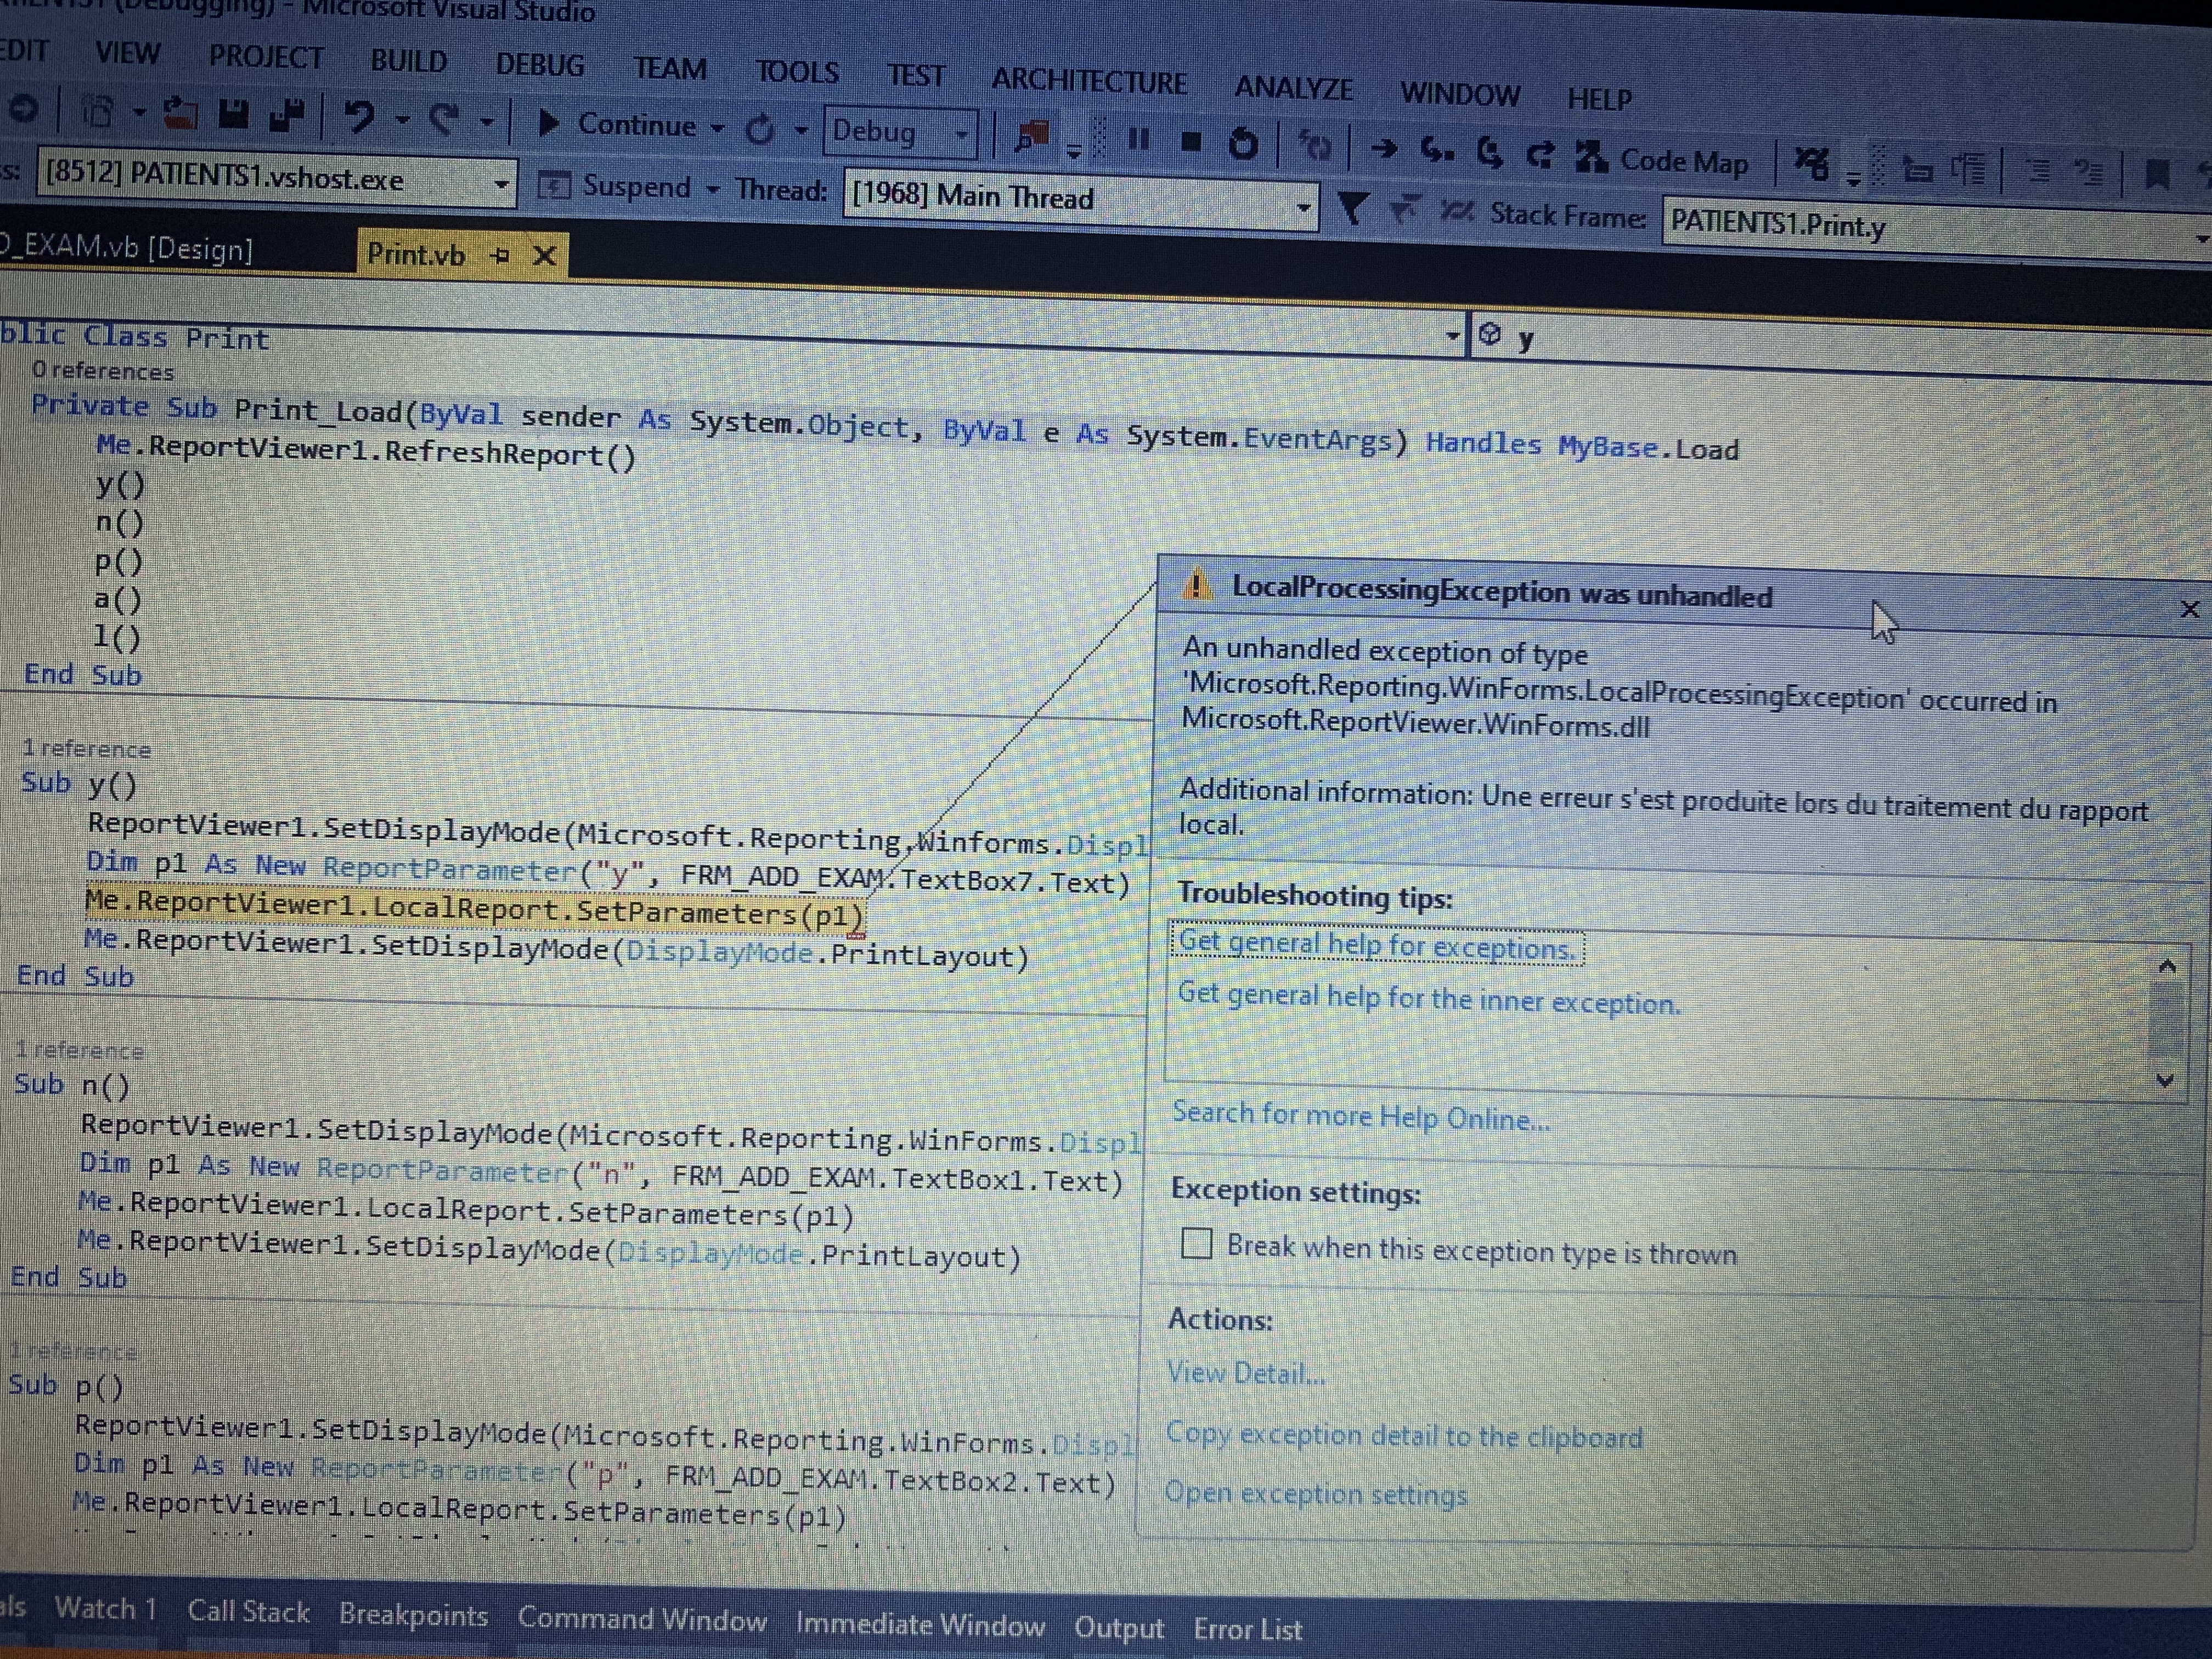Enable Break when this exception type is thrown
2212x1659 pixels.
pos(1196,1243)
